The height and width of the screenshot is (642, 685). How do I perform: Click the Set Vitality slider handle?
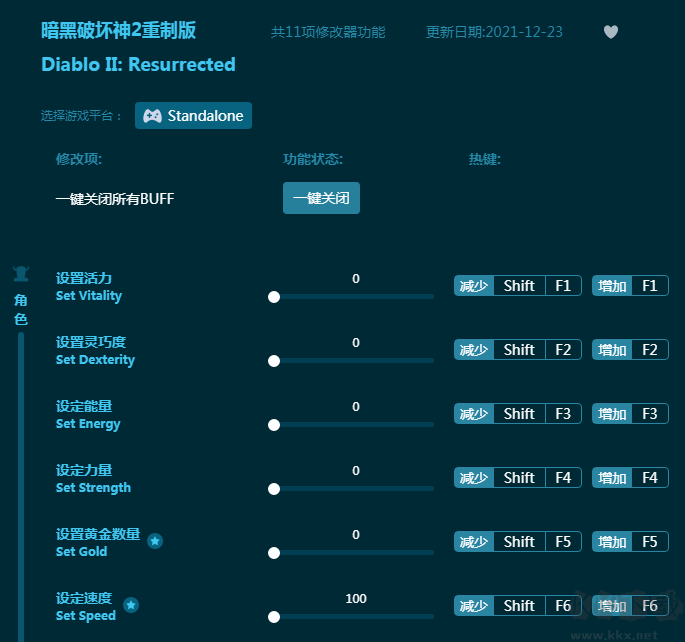tap(274, 297)
